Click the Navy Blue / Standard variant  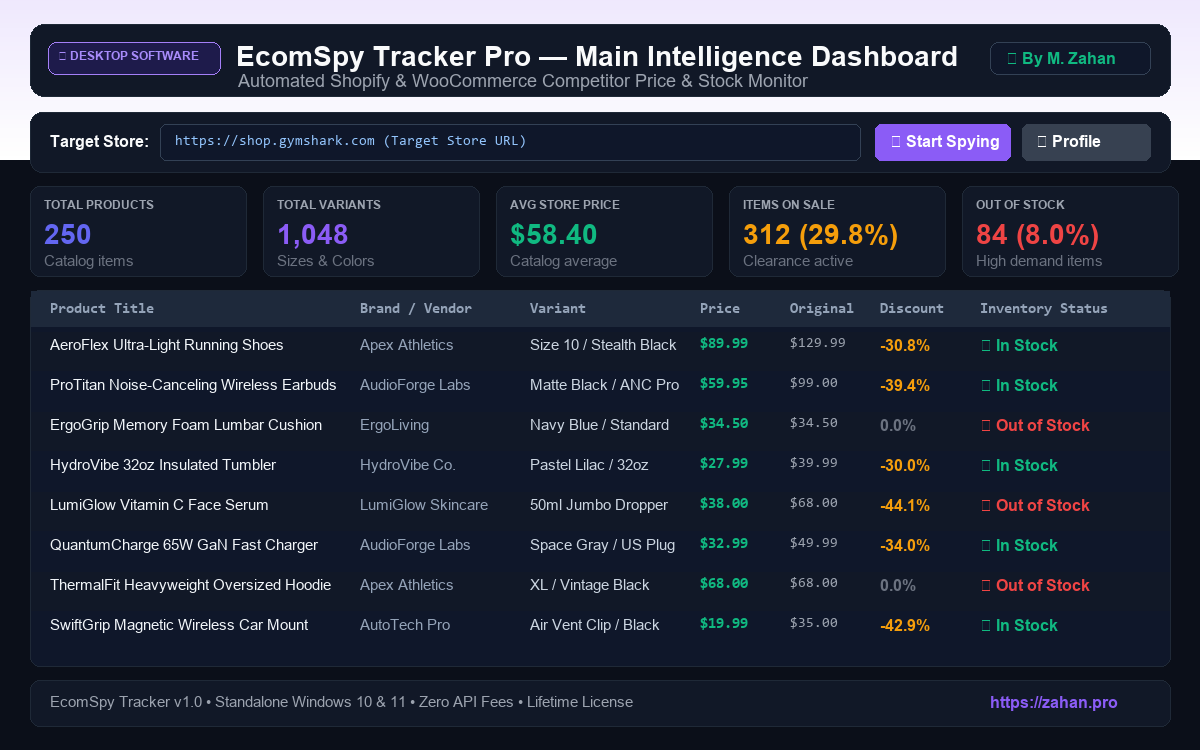(599, 425)
